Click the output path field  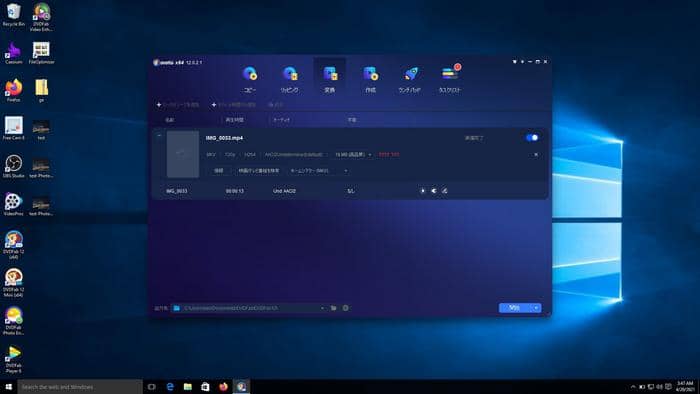click(250, 308)
